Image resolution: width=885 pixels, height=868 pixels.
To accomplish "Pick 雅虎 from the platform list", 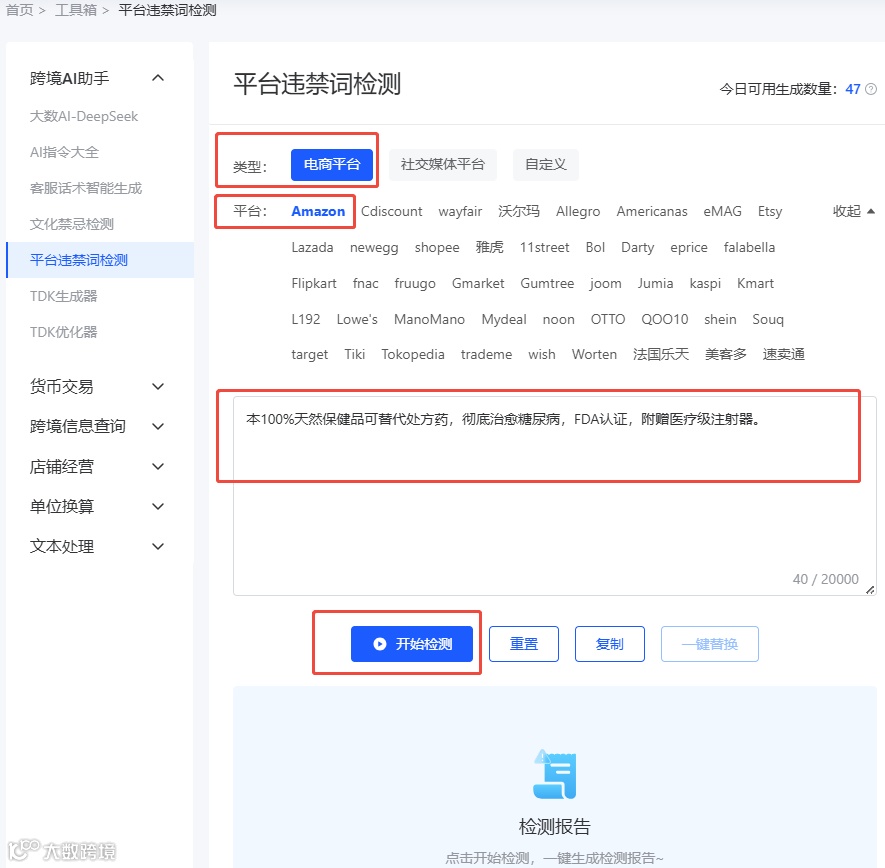I will [x=489, y=248].
